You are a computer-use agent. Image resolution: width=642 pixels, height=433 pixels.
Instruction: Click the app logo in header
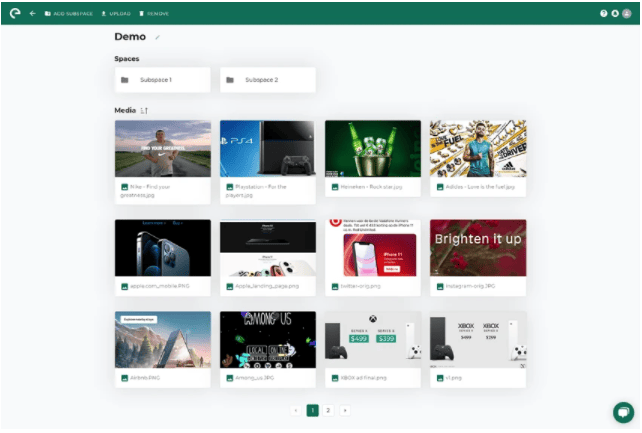click(x=15, y=14)
